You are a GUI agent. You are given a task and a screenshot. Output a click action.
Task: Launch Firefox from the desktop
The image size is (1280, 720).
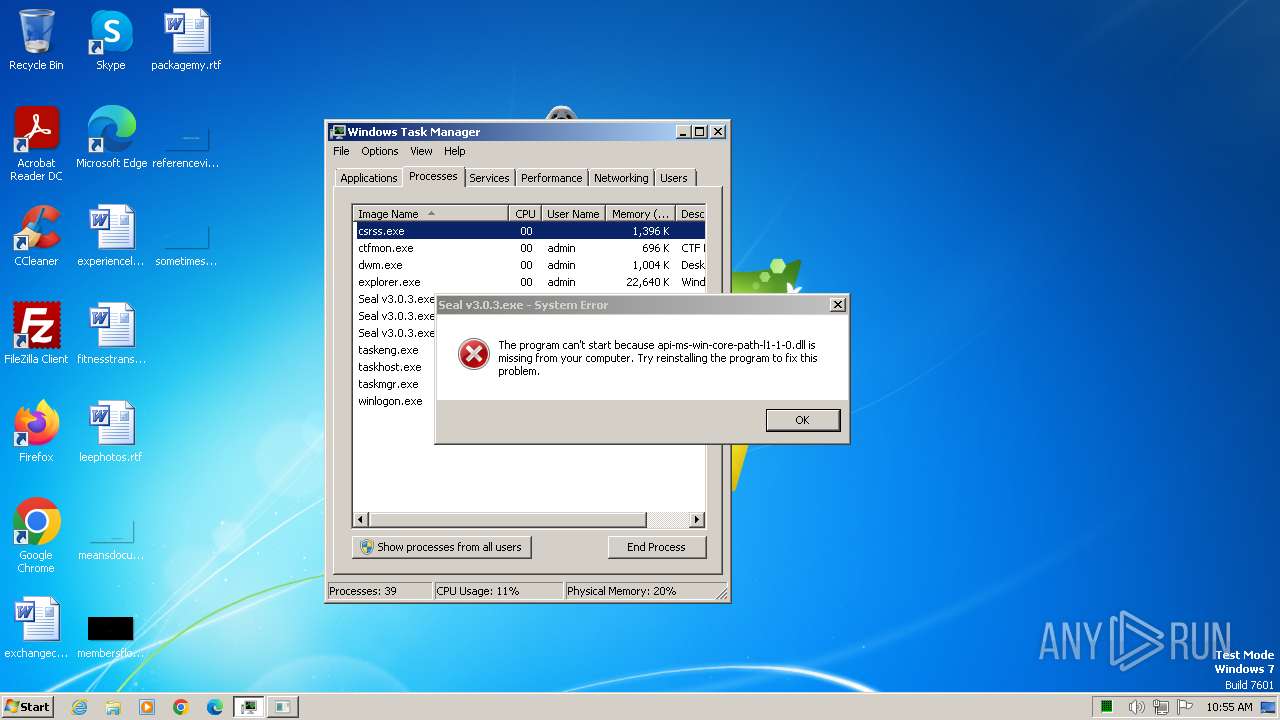click(x=36, y=432)
